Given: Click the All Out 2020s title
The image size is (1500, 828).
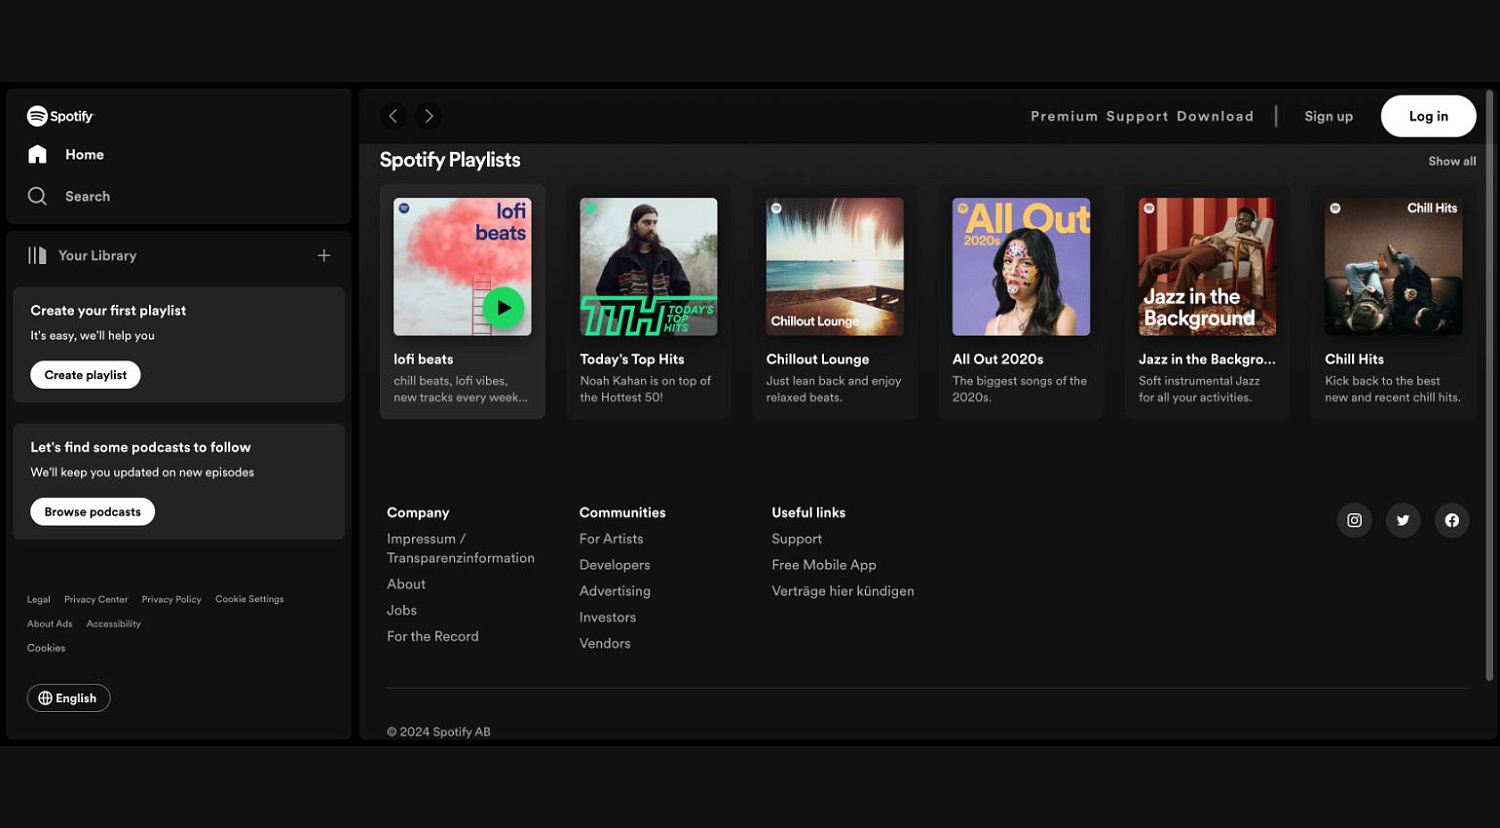Looking at the screenshot, I should 997,359.
